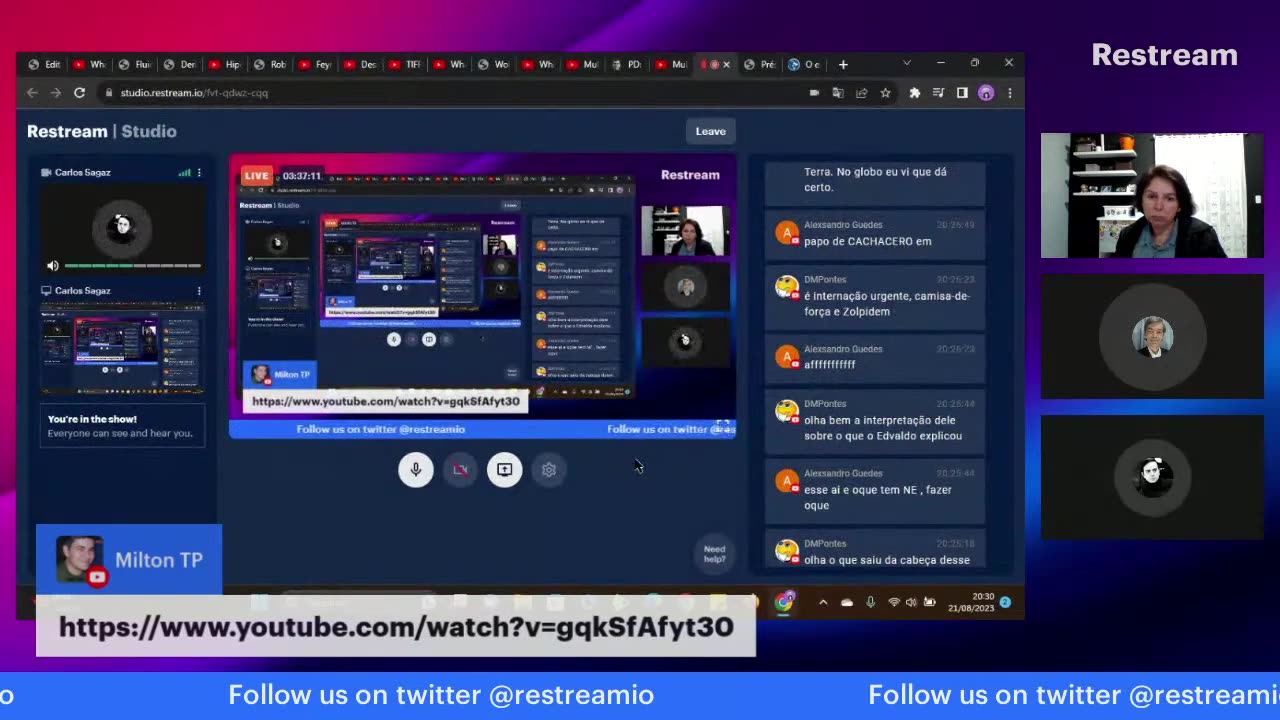Switch to the 'Pré' browser tab
Viewport: 1280px width, 720px height.
point(760,65)
